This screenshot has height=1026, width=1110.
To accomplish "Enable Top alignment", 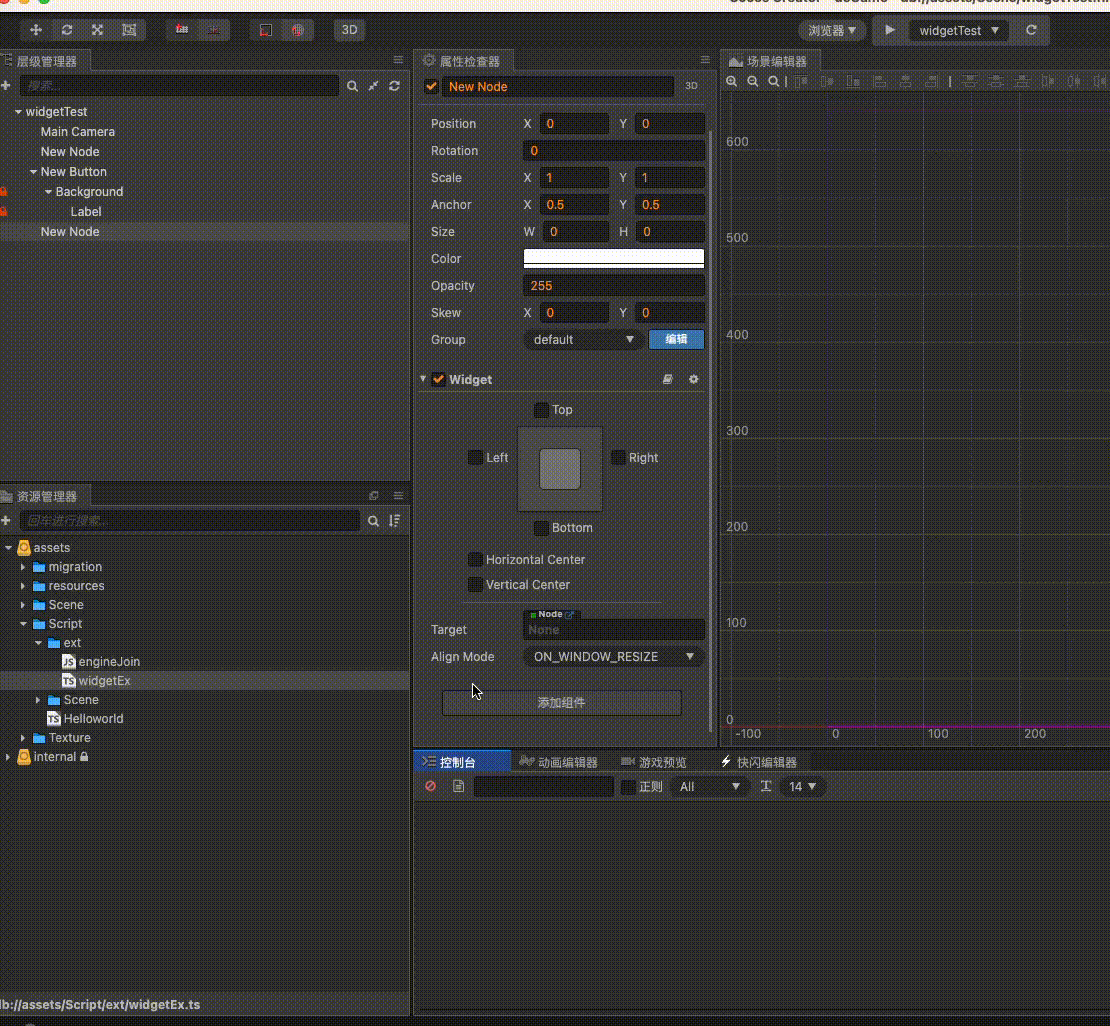I will (x=542, y=410).
